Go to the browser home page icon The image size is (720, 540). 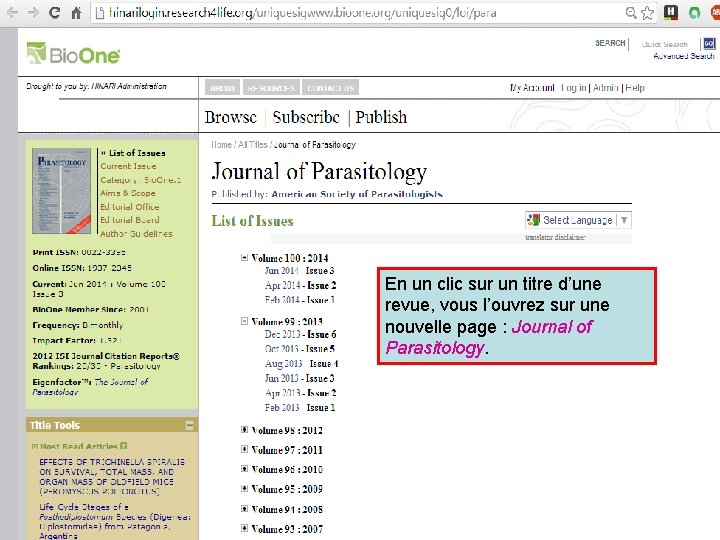pos(76,13)
